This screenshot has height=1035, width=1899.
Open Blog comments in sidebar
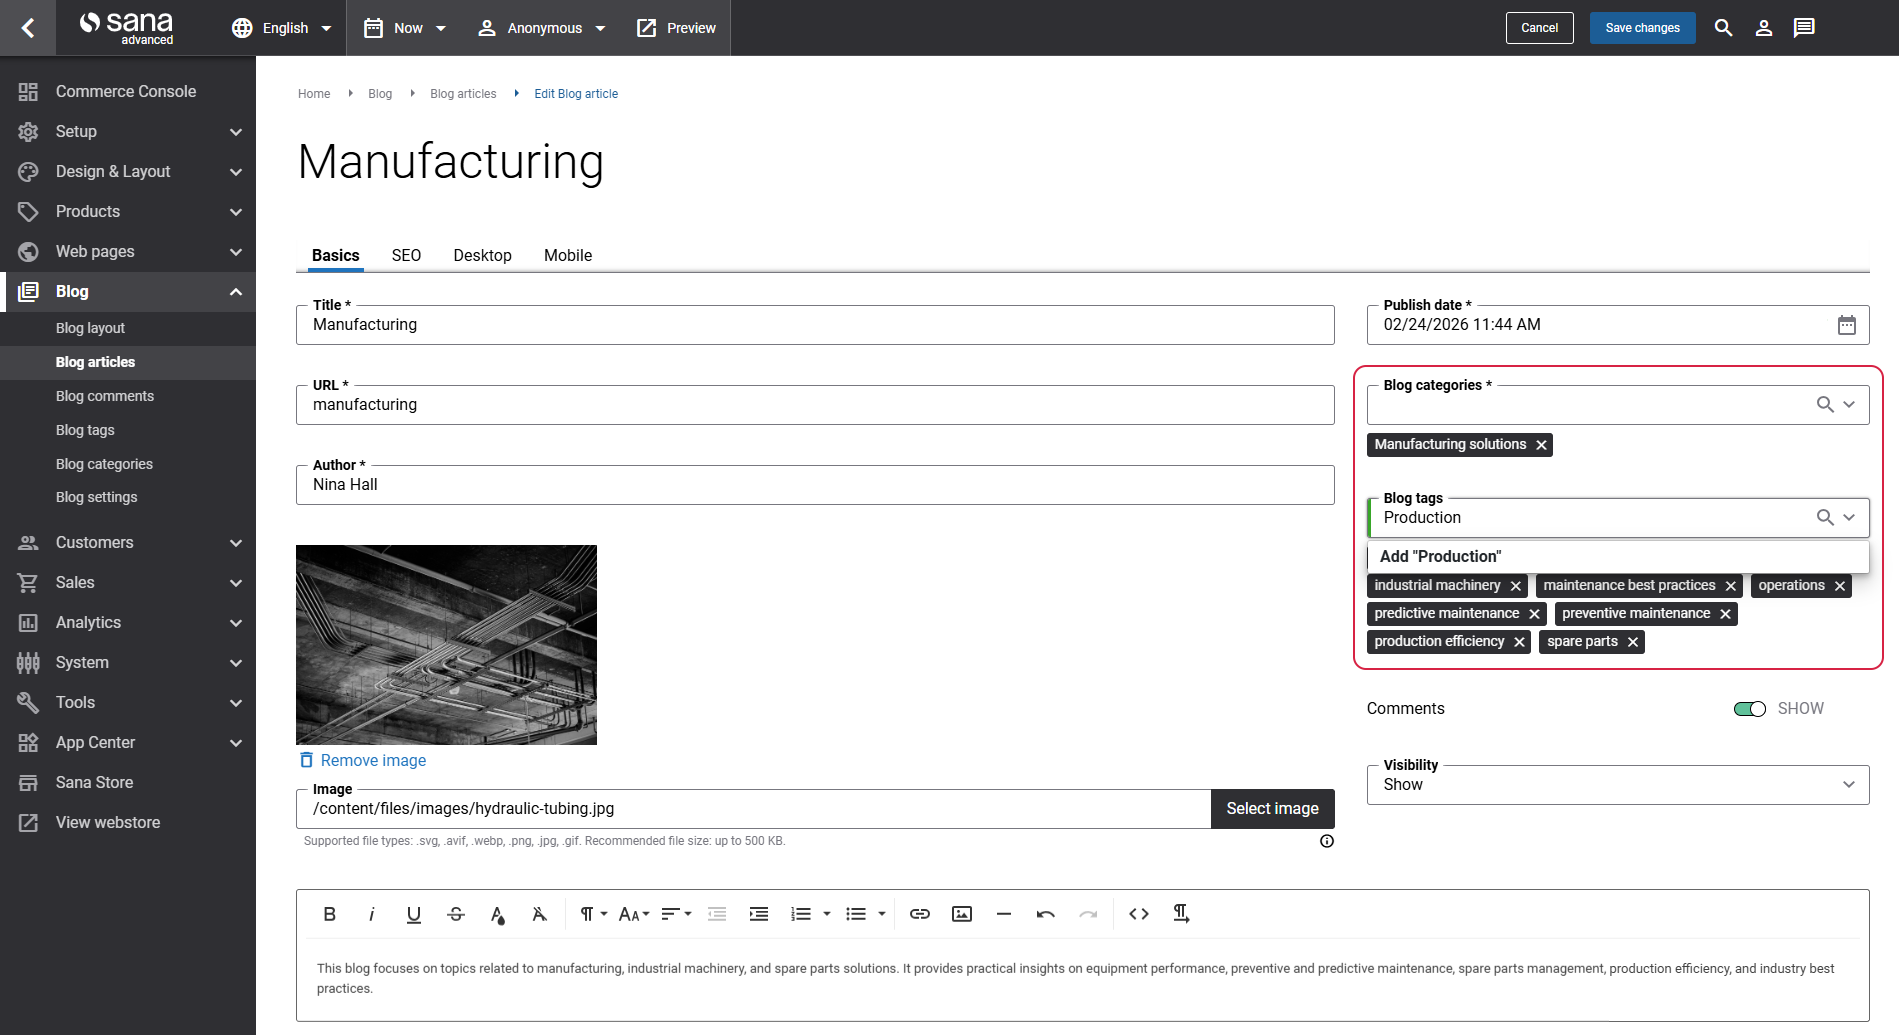105,396
